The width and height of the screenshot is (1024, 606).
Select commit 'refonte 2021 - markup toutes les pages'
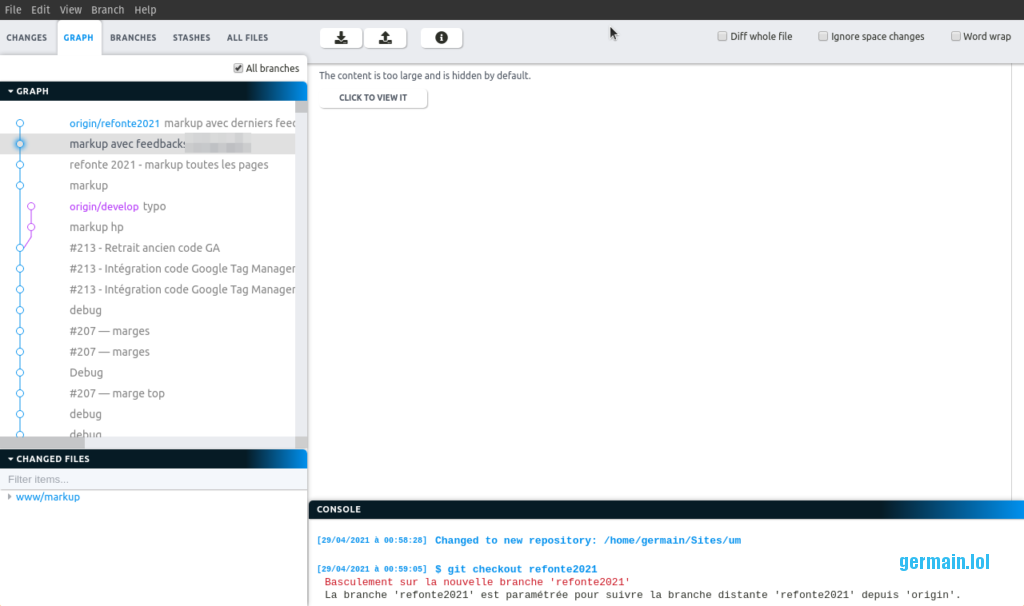pos(169,165)
